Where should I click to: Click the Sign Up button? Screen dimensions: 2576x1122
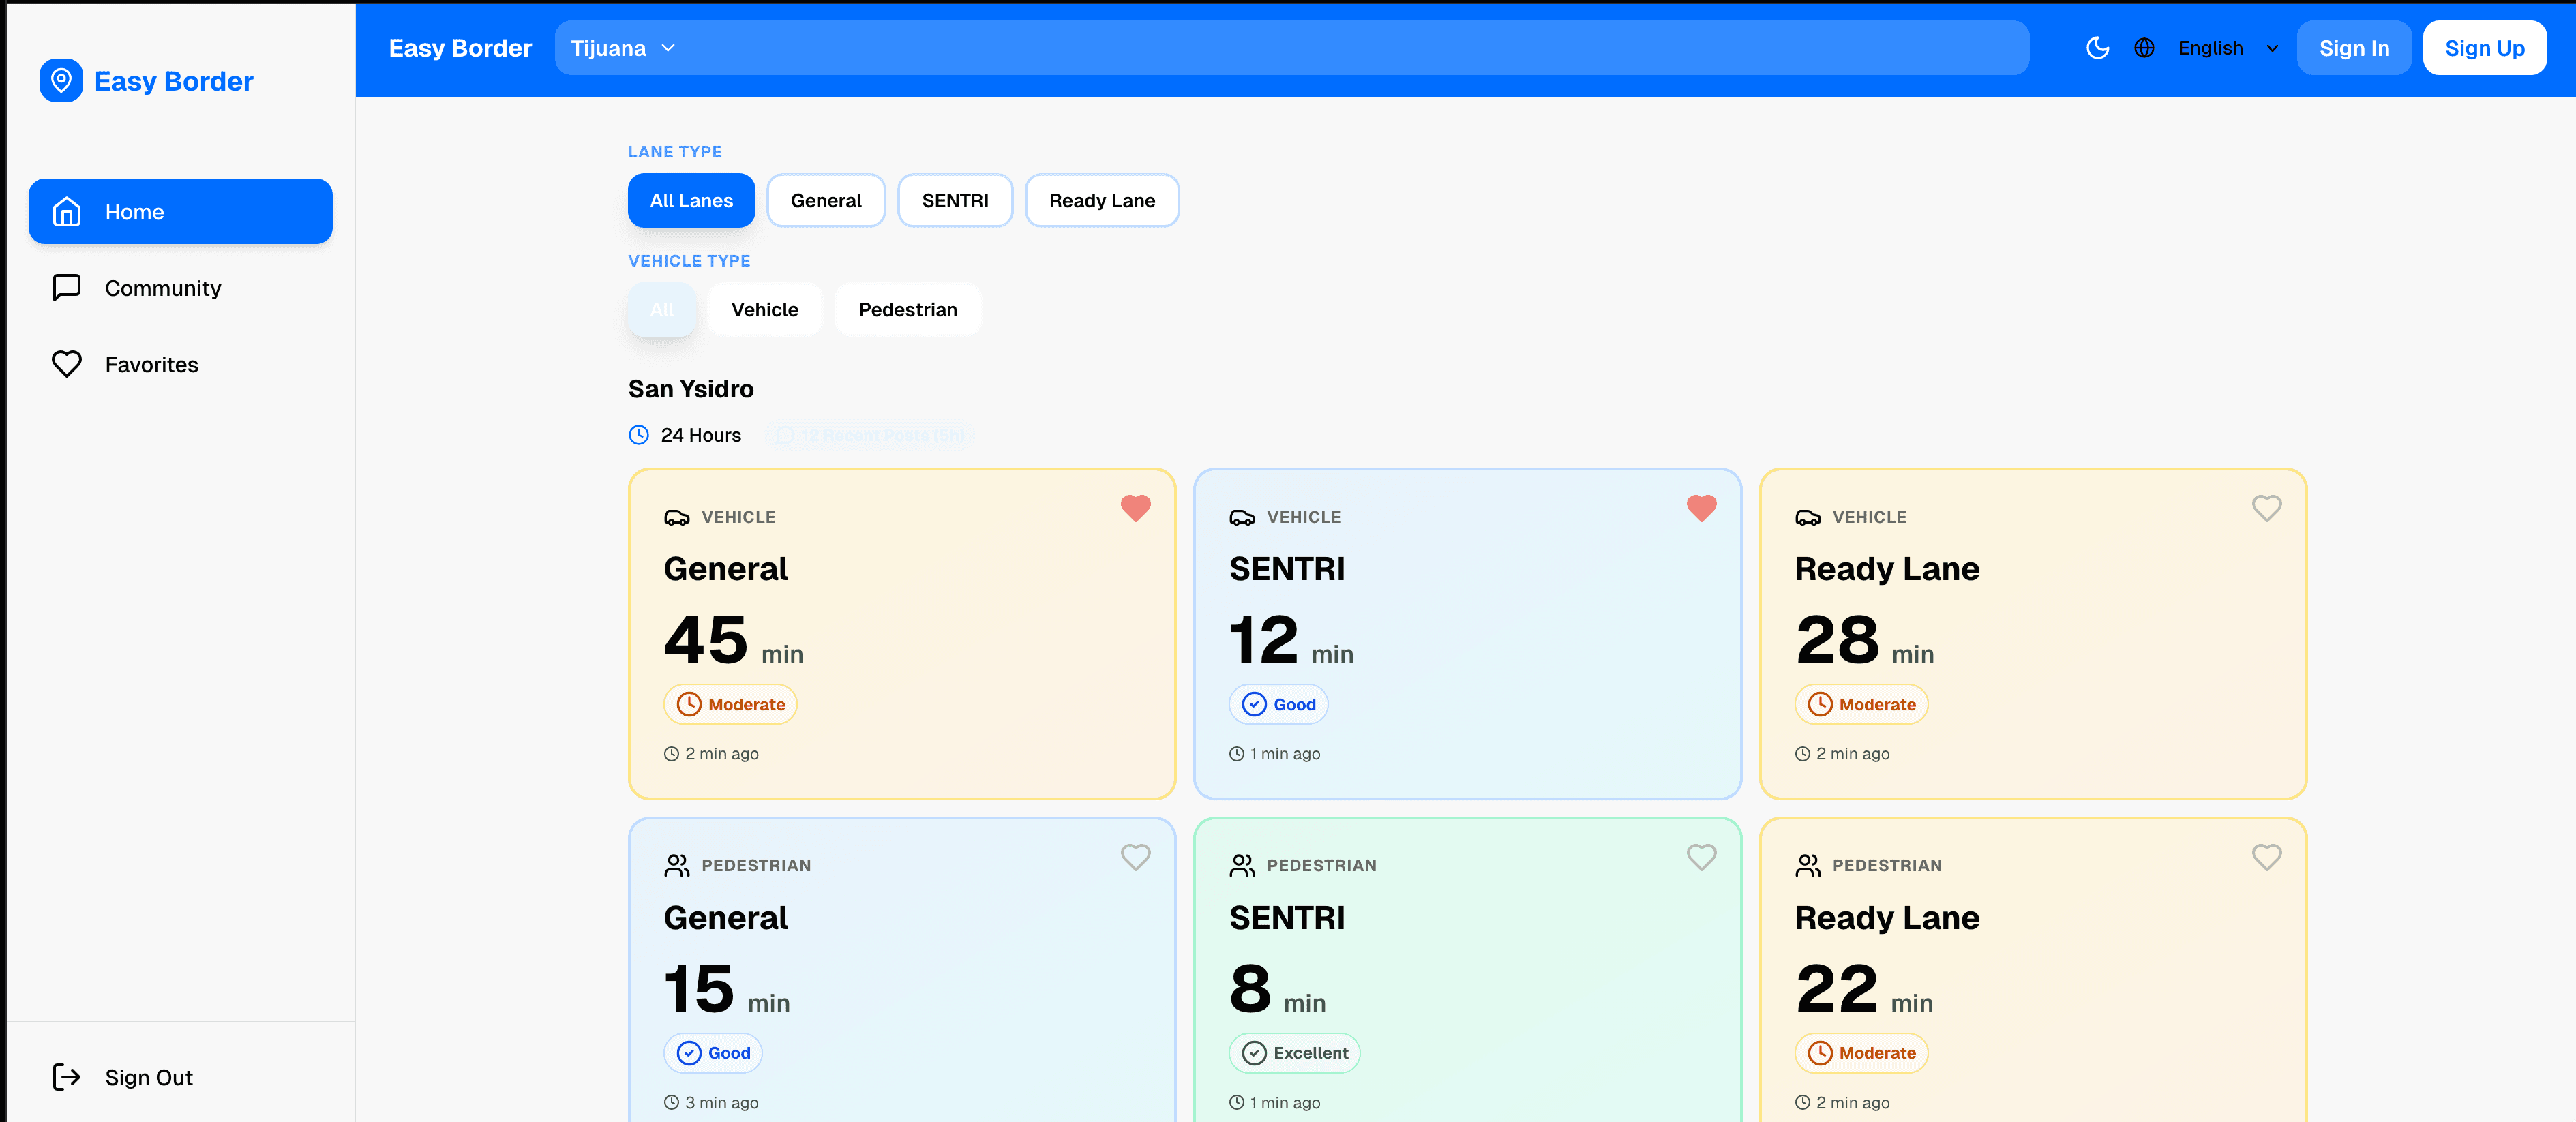(x=2484, y=47)
